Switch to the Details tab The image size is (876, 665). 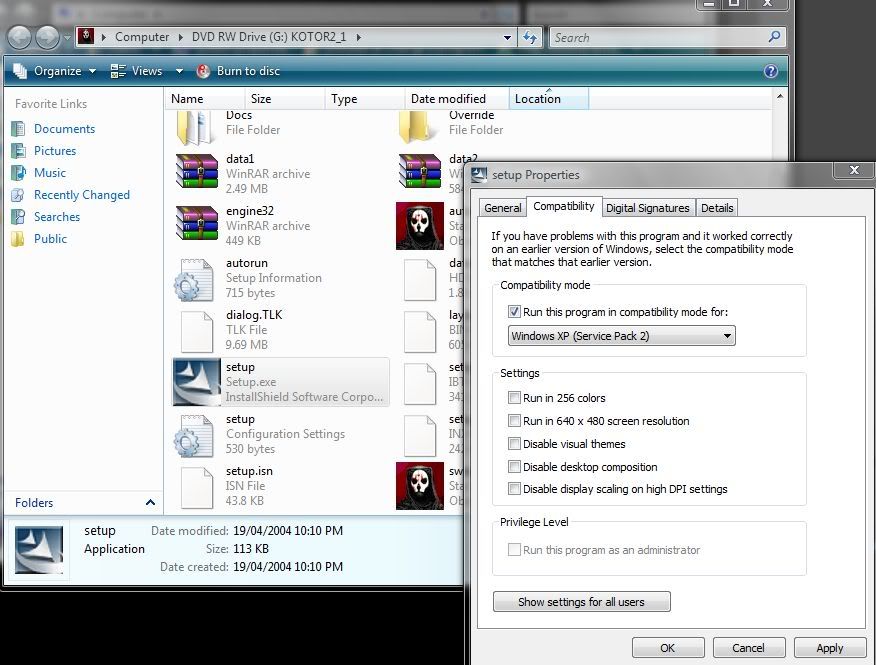click(x=717, y=208)
